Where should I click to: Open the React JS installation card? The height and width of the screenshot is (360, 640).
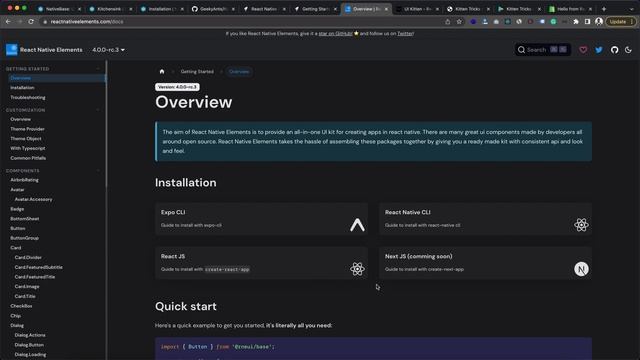[261, 263]
